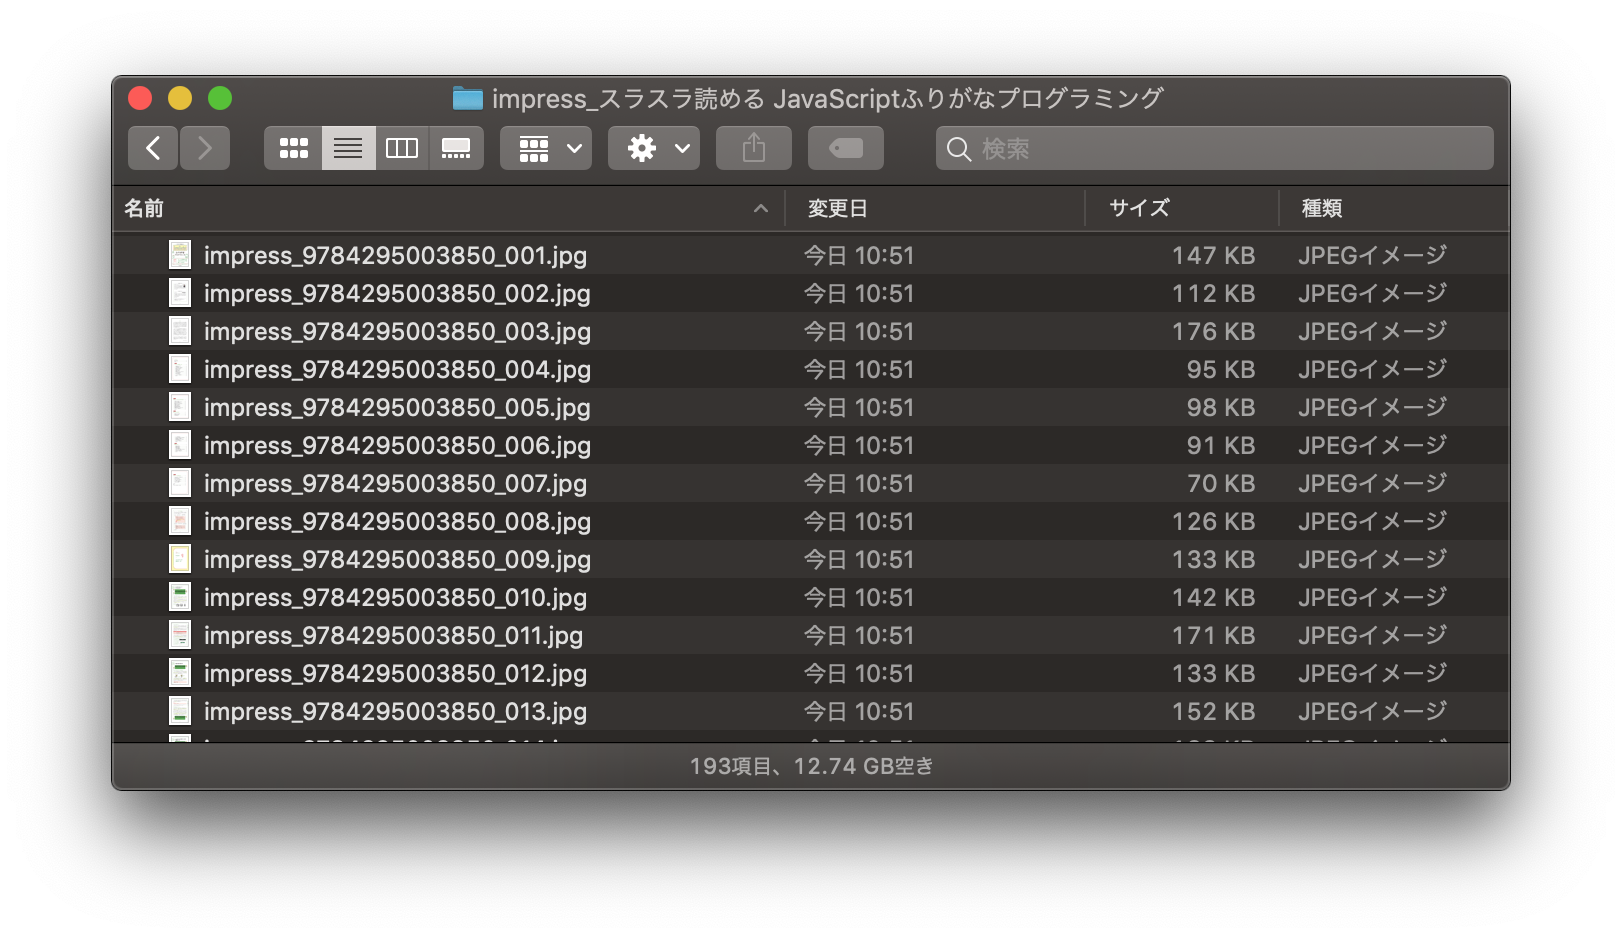Click the 171 KB size value
This screenshot has height=938, width=1622.
point(1213,636)
